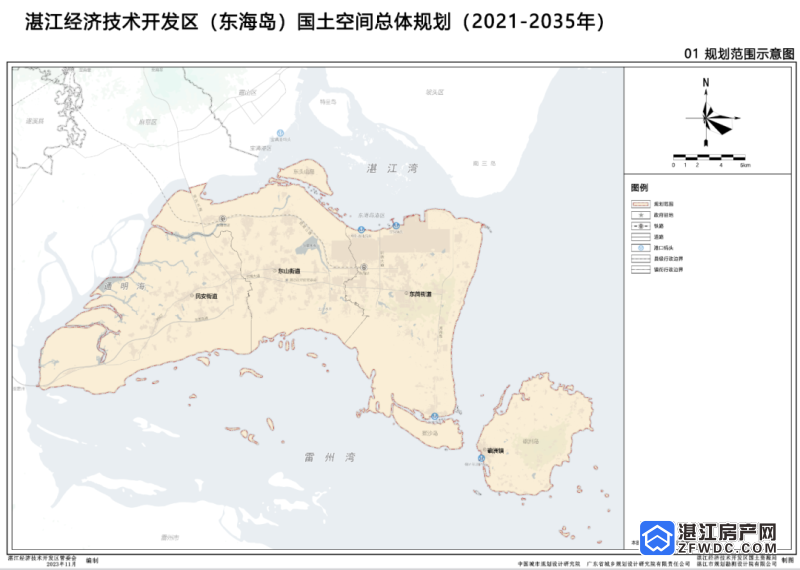
Task: Click the circle marker beside 民安街道
Action: point(192,295)
